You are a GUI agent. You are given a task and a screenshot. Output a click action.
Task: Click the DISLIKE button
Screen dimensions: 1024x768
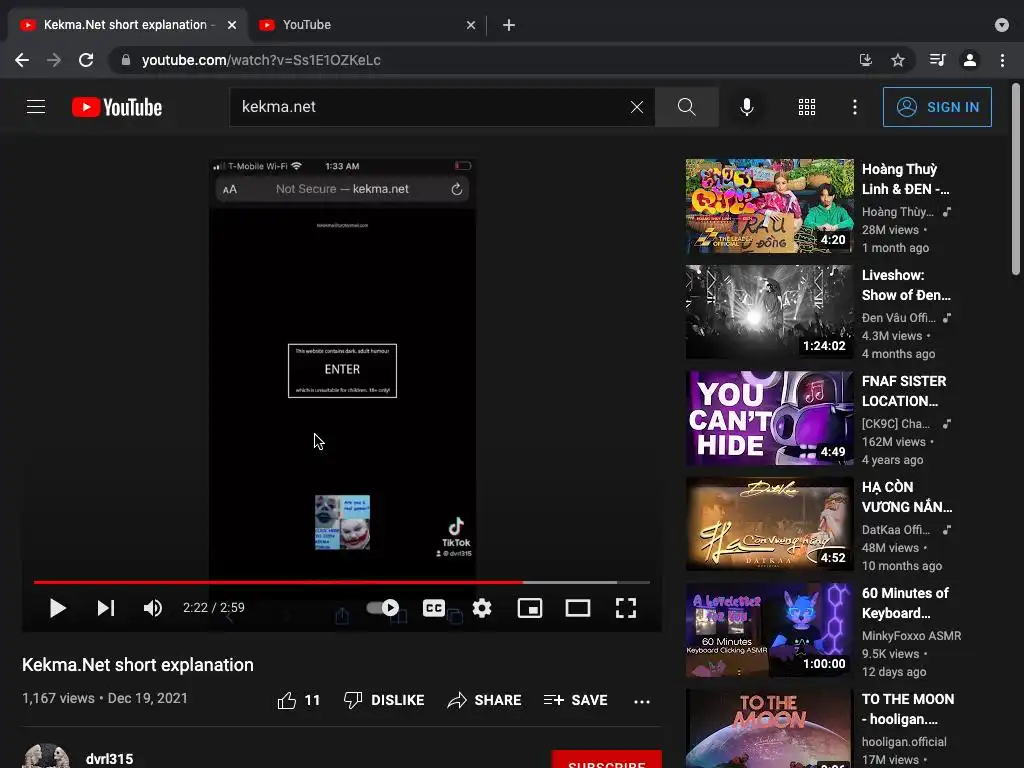[x=384, y=700]
